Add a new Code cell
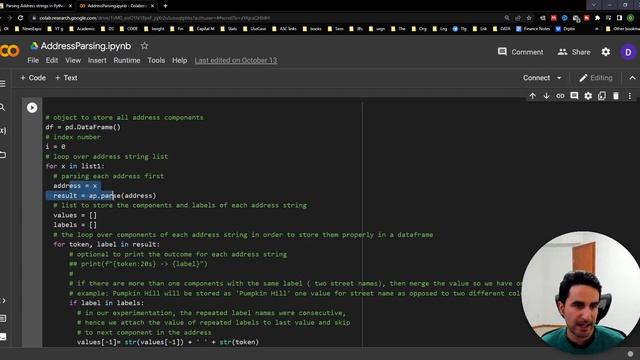The image size is (640, 360). click(33, 78)
